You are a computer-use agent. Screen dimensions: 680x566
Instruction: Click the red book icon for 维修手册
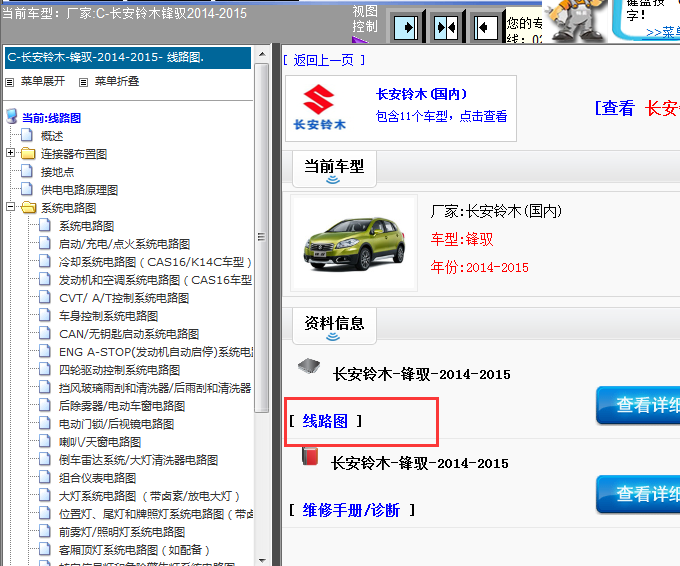310,456
